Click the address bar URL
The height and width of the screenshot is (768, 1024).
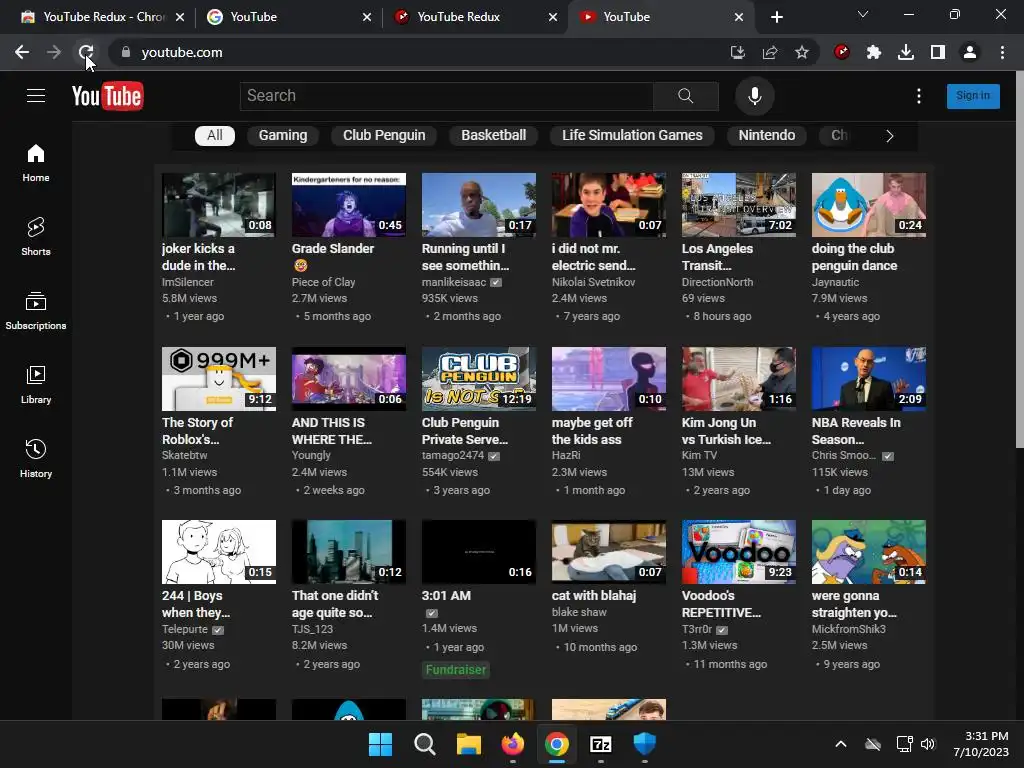tap(182, 52)
